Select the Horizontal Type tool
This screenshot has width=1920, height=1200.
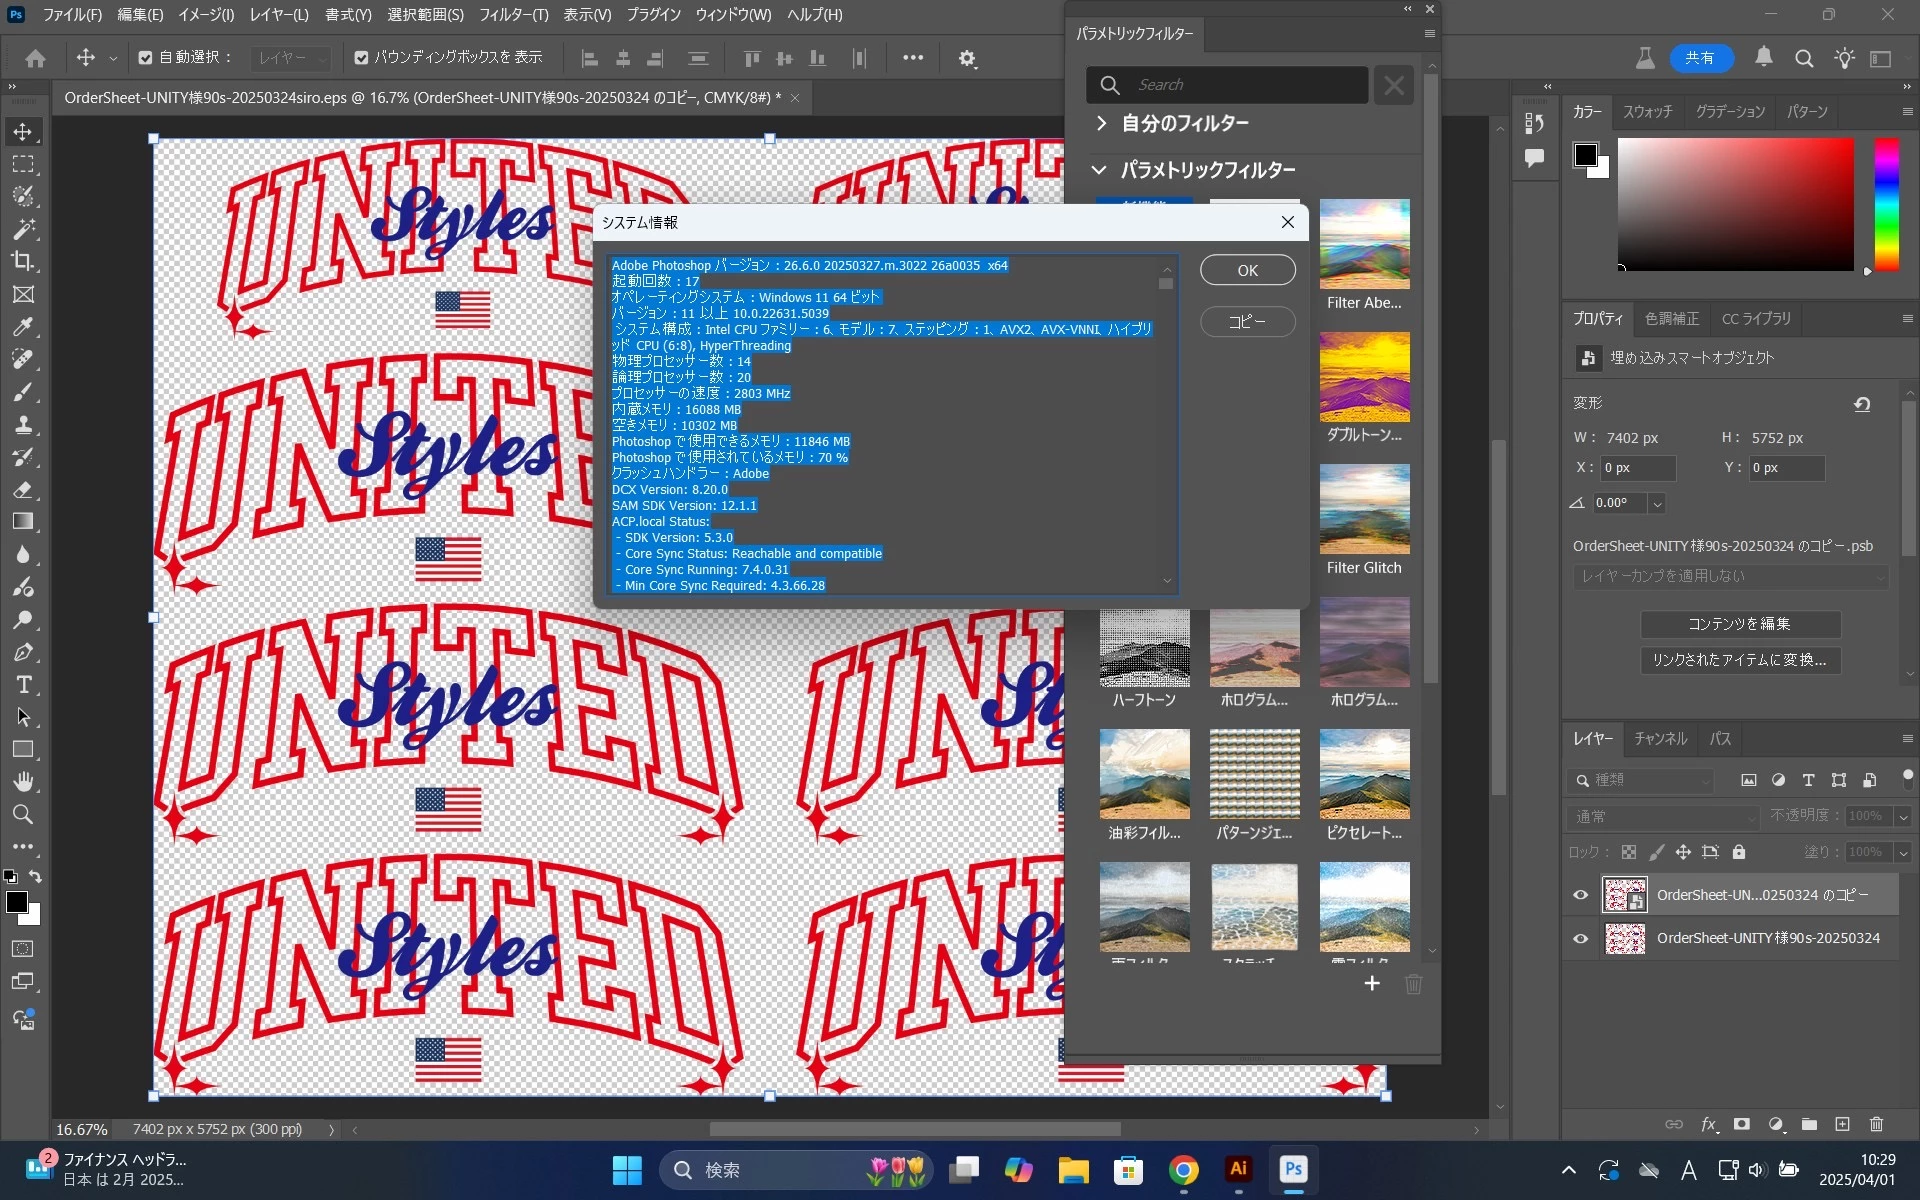click(x=23, y=685)
